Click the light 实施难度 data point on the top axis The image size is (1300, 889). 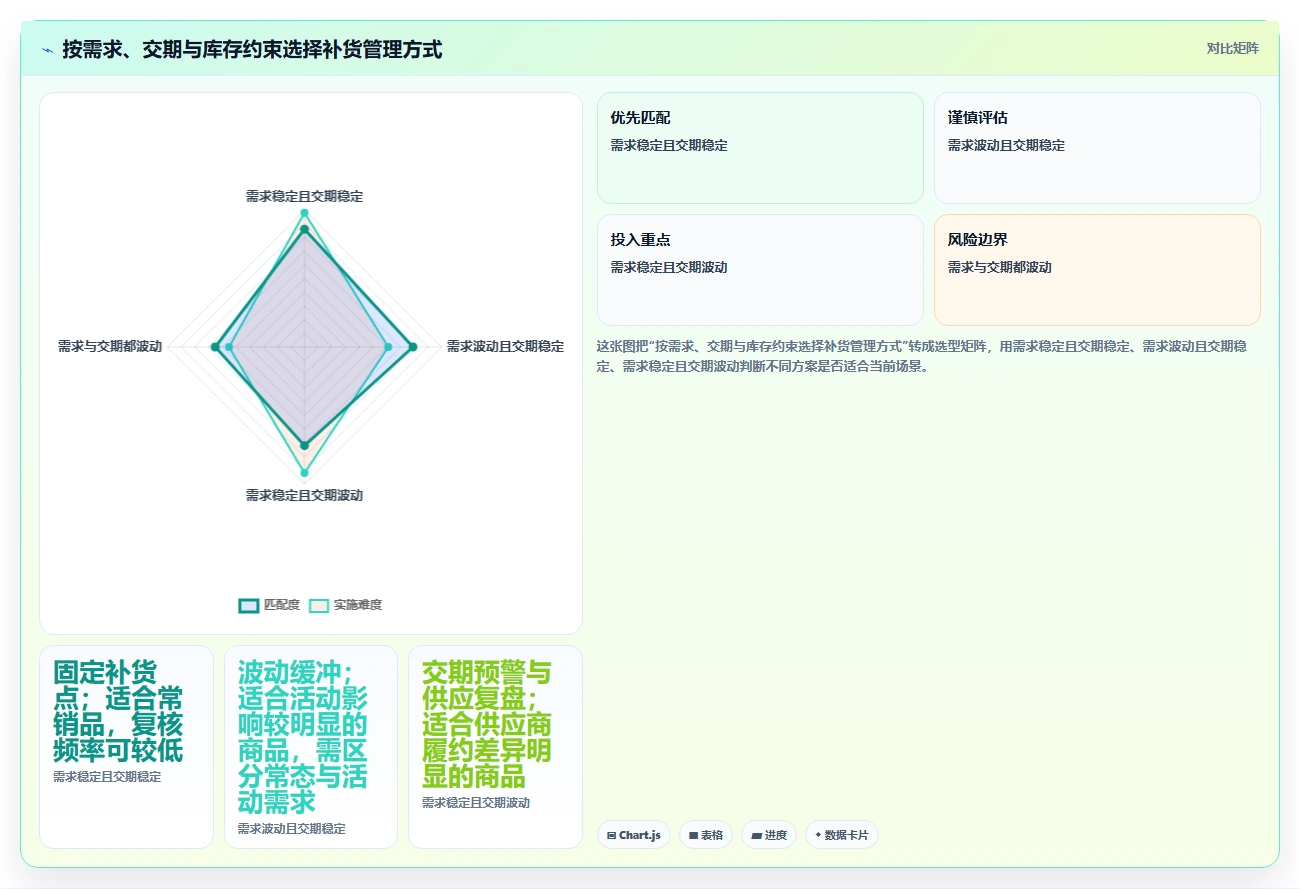point(305,213)
